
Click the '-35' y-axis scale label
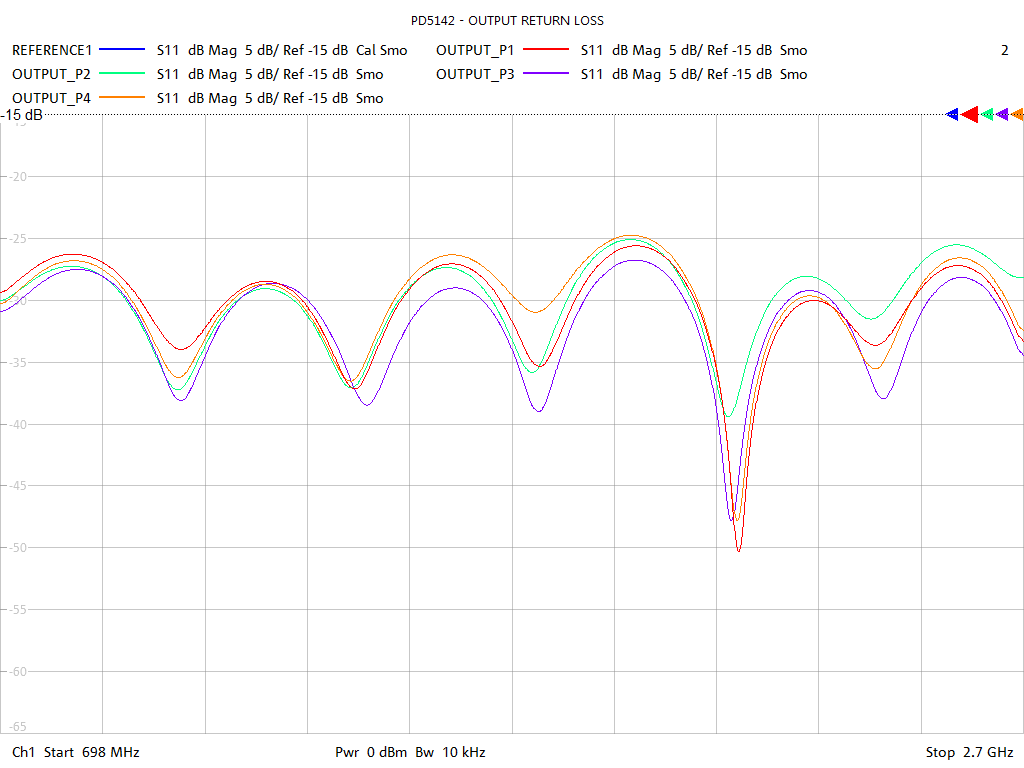(x=18, y=362)
